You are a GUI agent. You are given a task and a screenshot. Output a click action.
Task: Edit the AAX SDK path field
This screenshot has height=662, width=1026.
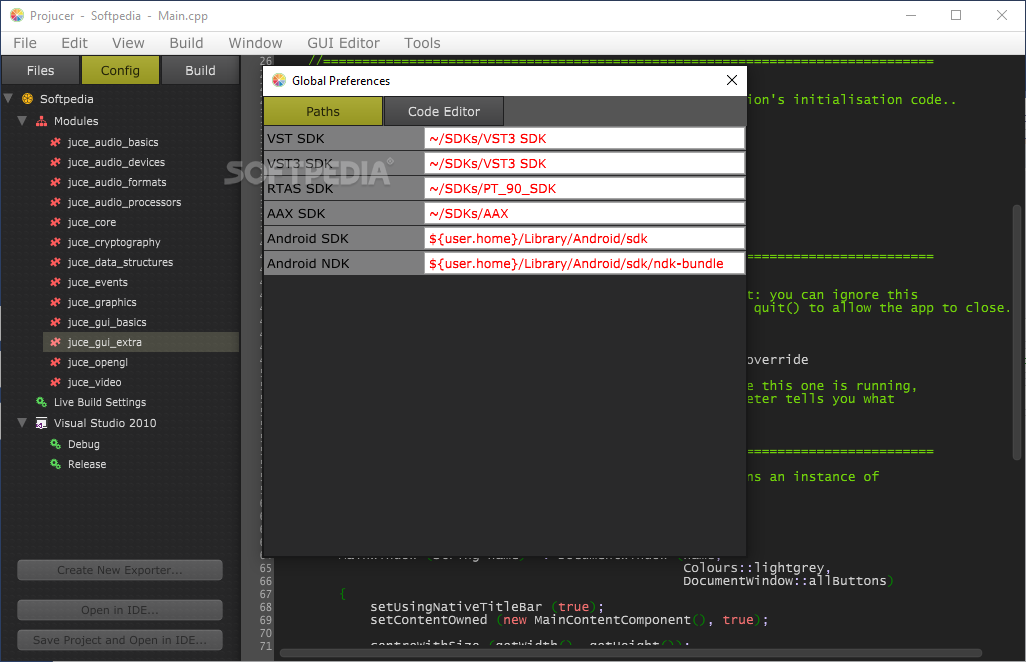[584, 213]
